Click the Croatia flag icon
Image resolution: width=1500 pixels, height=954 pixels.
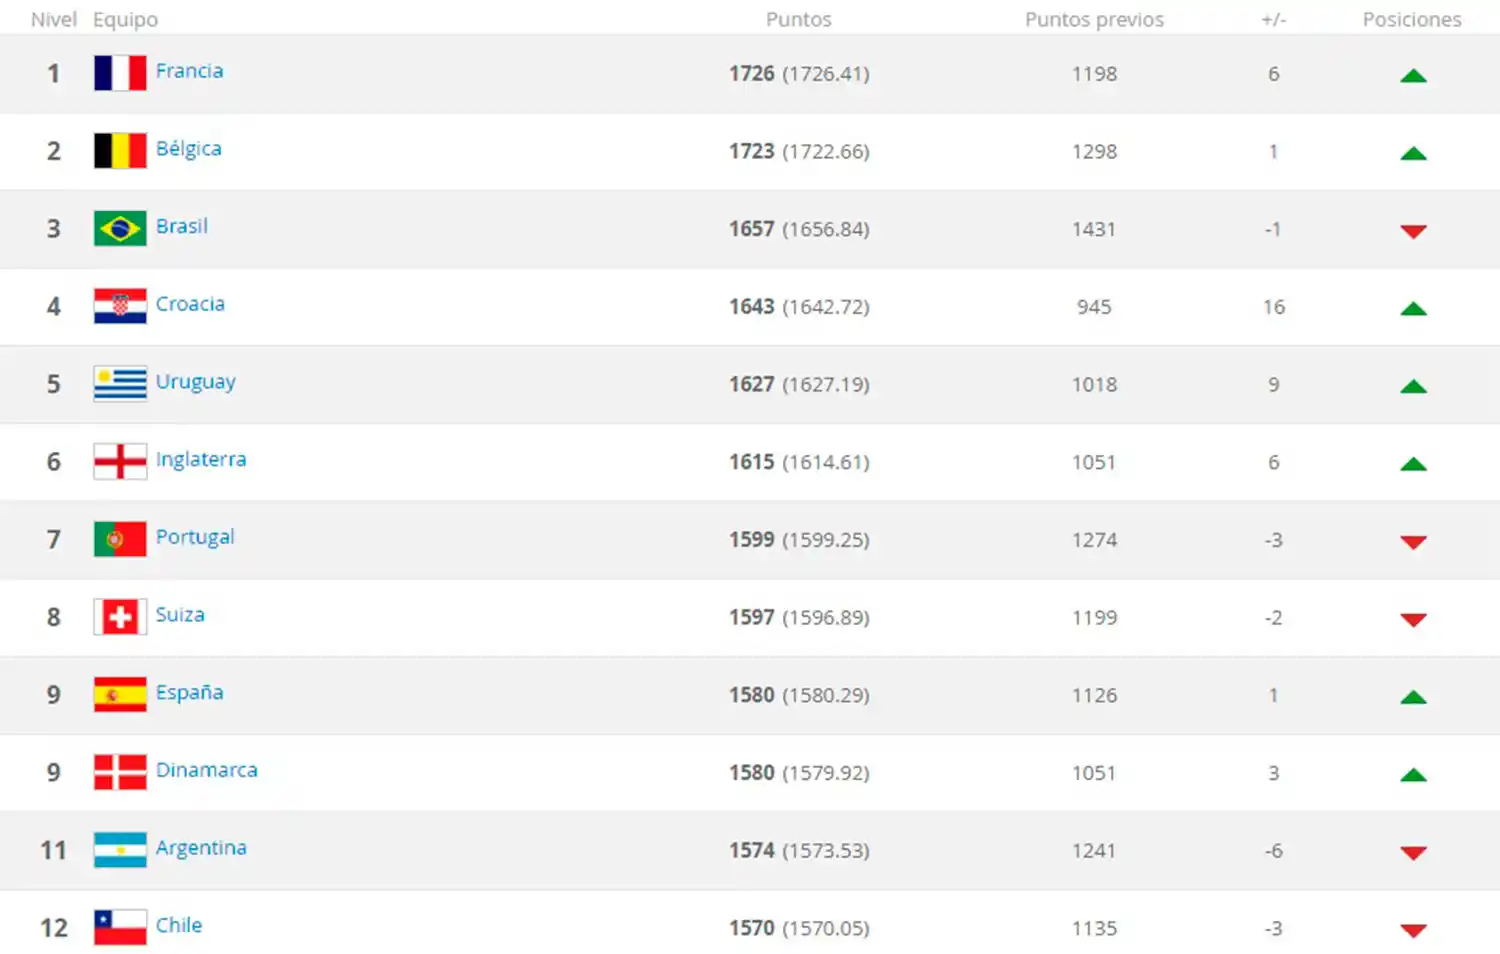coord(119,306)
